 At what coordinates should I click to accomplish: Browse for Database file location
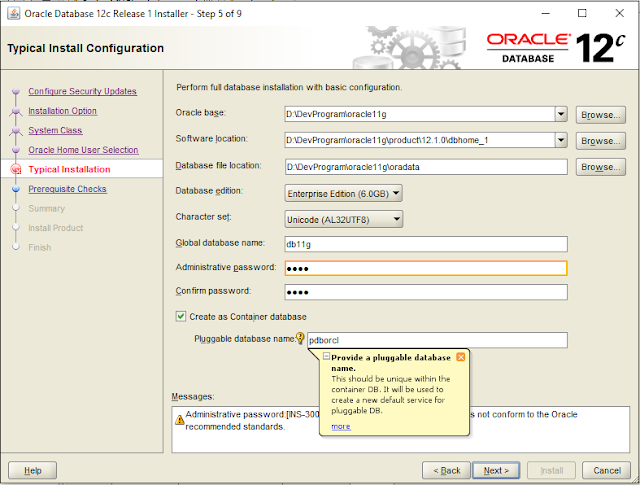tap(600, 167)
